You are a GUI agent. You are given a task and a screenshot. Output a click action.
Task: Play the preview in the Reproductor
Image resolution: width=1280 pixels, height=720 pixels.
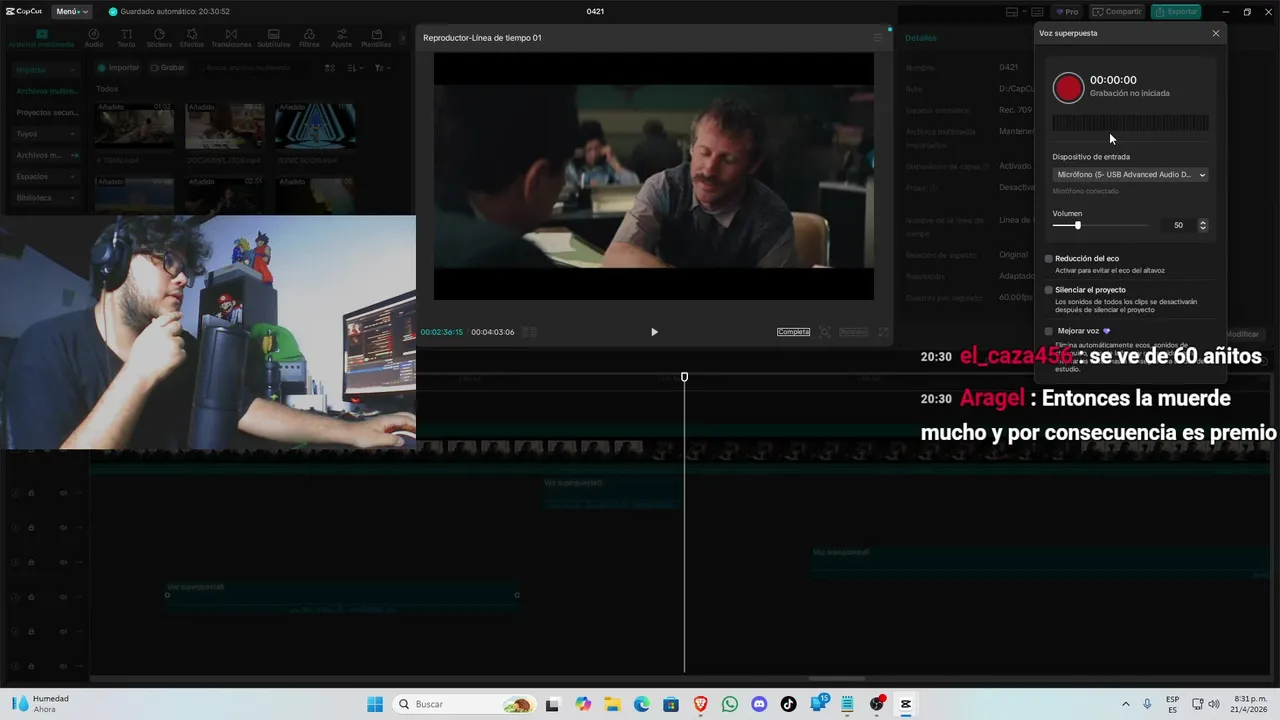click(654, 332)
